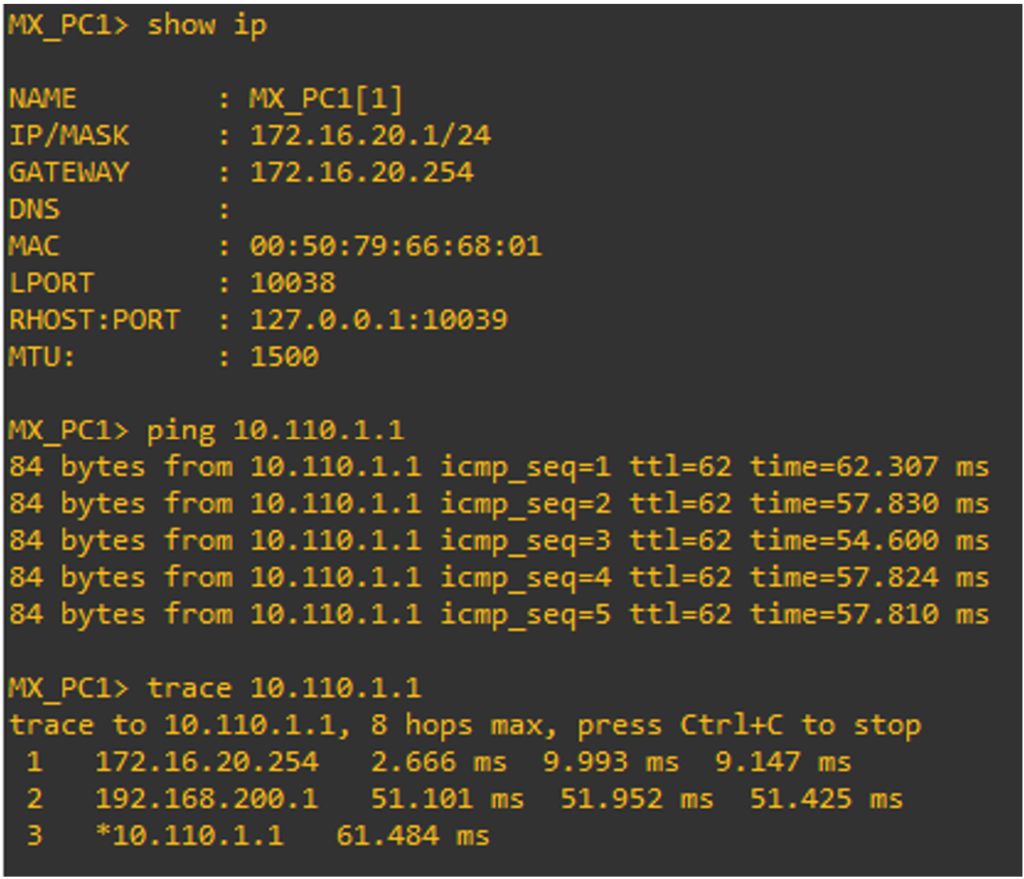Click the icmp_seq=5 ping reply line
Viewport: 1024px width, 879px height.
coord(498,614)
